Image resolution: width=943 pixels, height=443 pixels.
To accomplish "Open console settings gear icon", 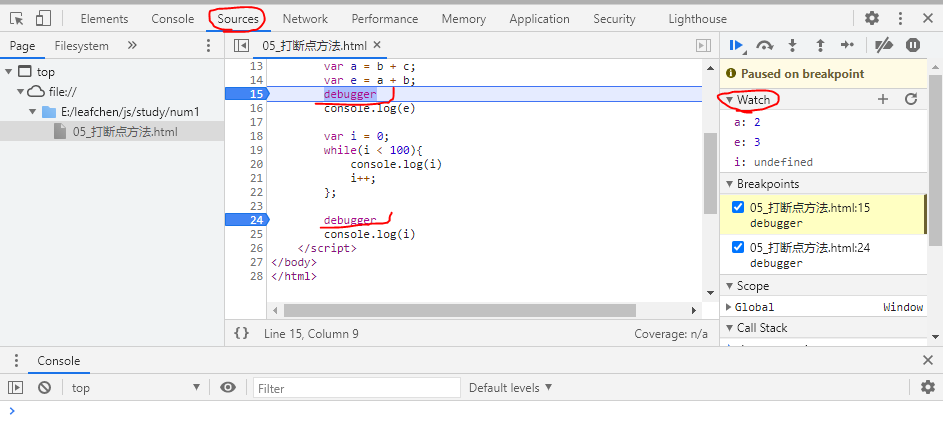I will 928,387.
